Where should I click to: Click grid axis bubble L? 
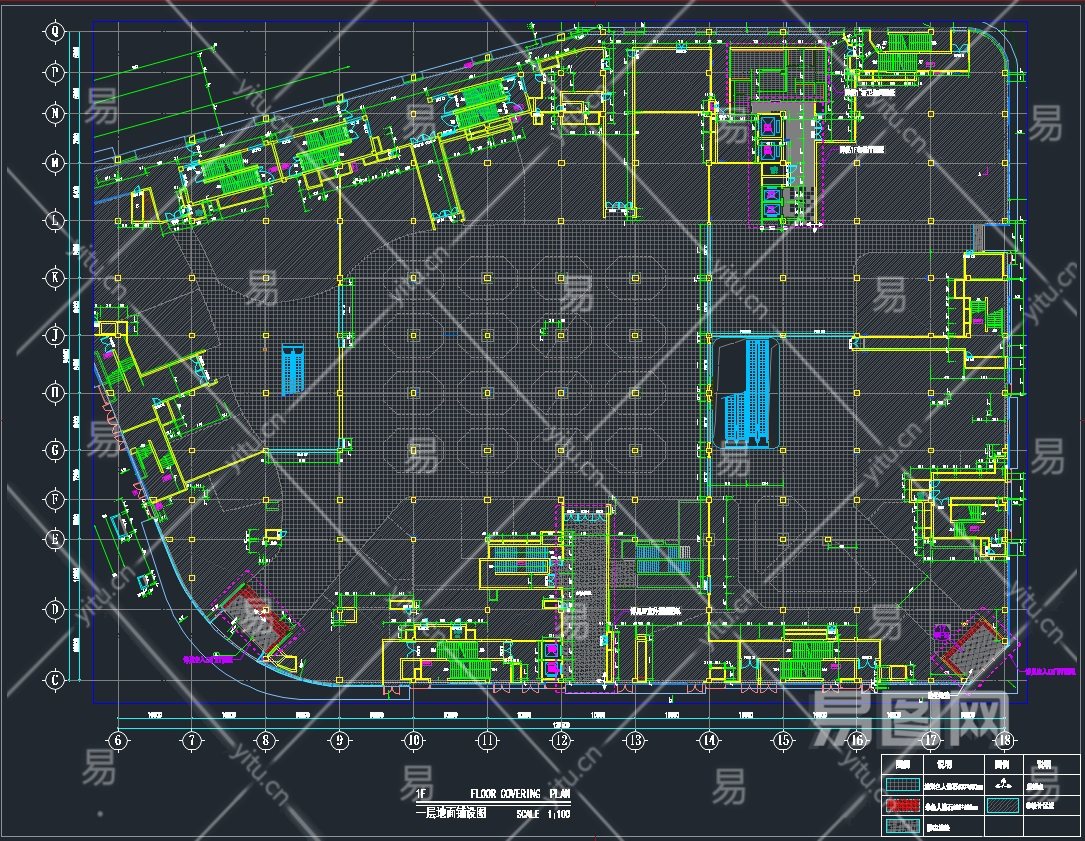tap(55, 221)
